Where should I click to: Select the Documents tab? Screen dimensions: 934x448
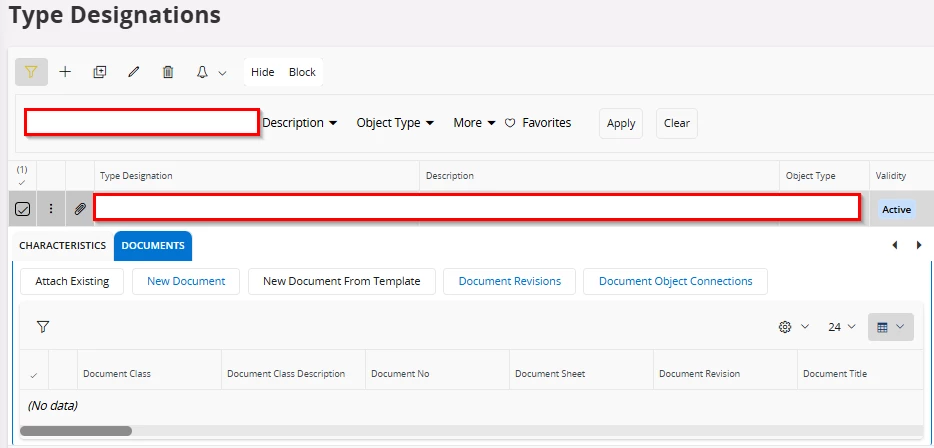pos(153,245)
